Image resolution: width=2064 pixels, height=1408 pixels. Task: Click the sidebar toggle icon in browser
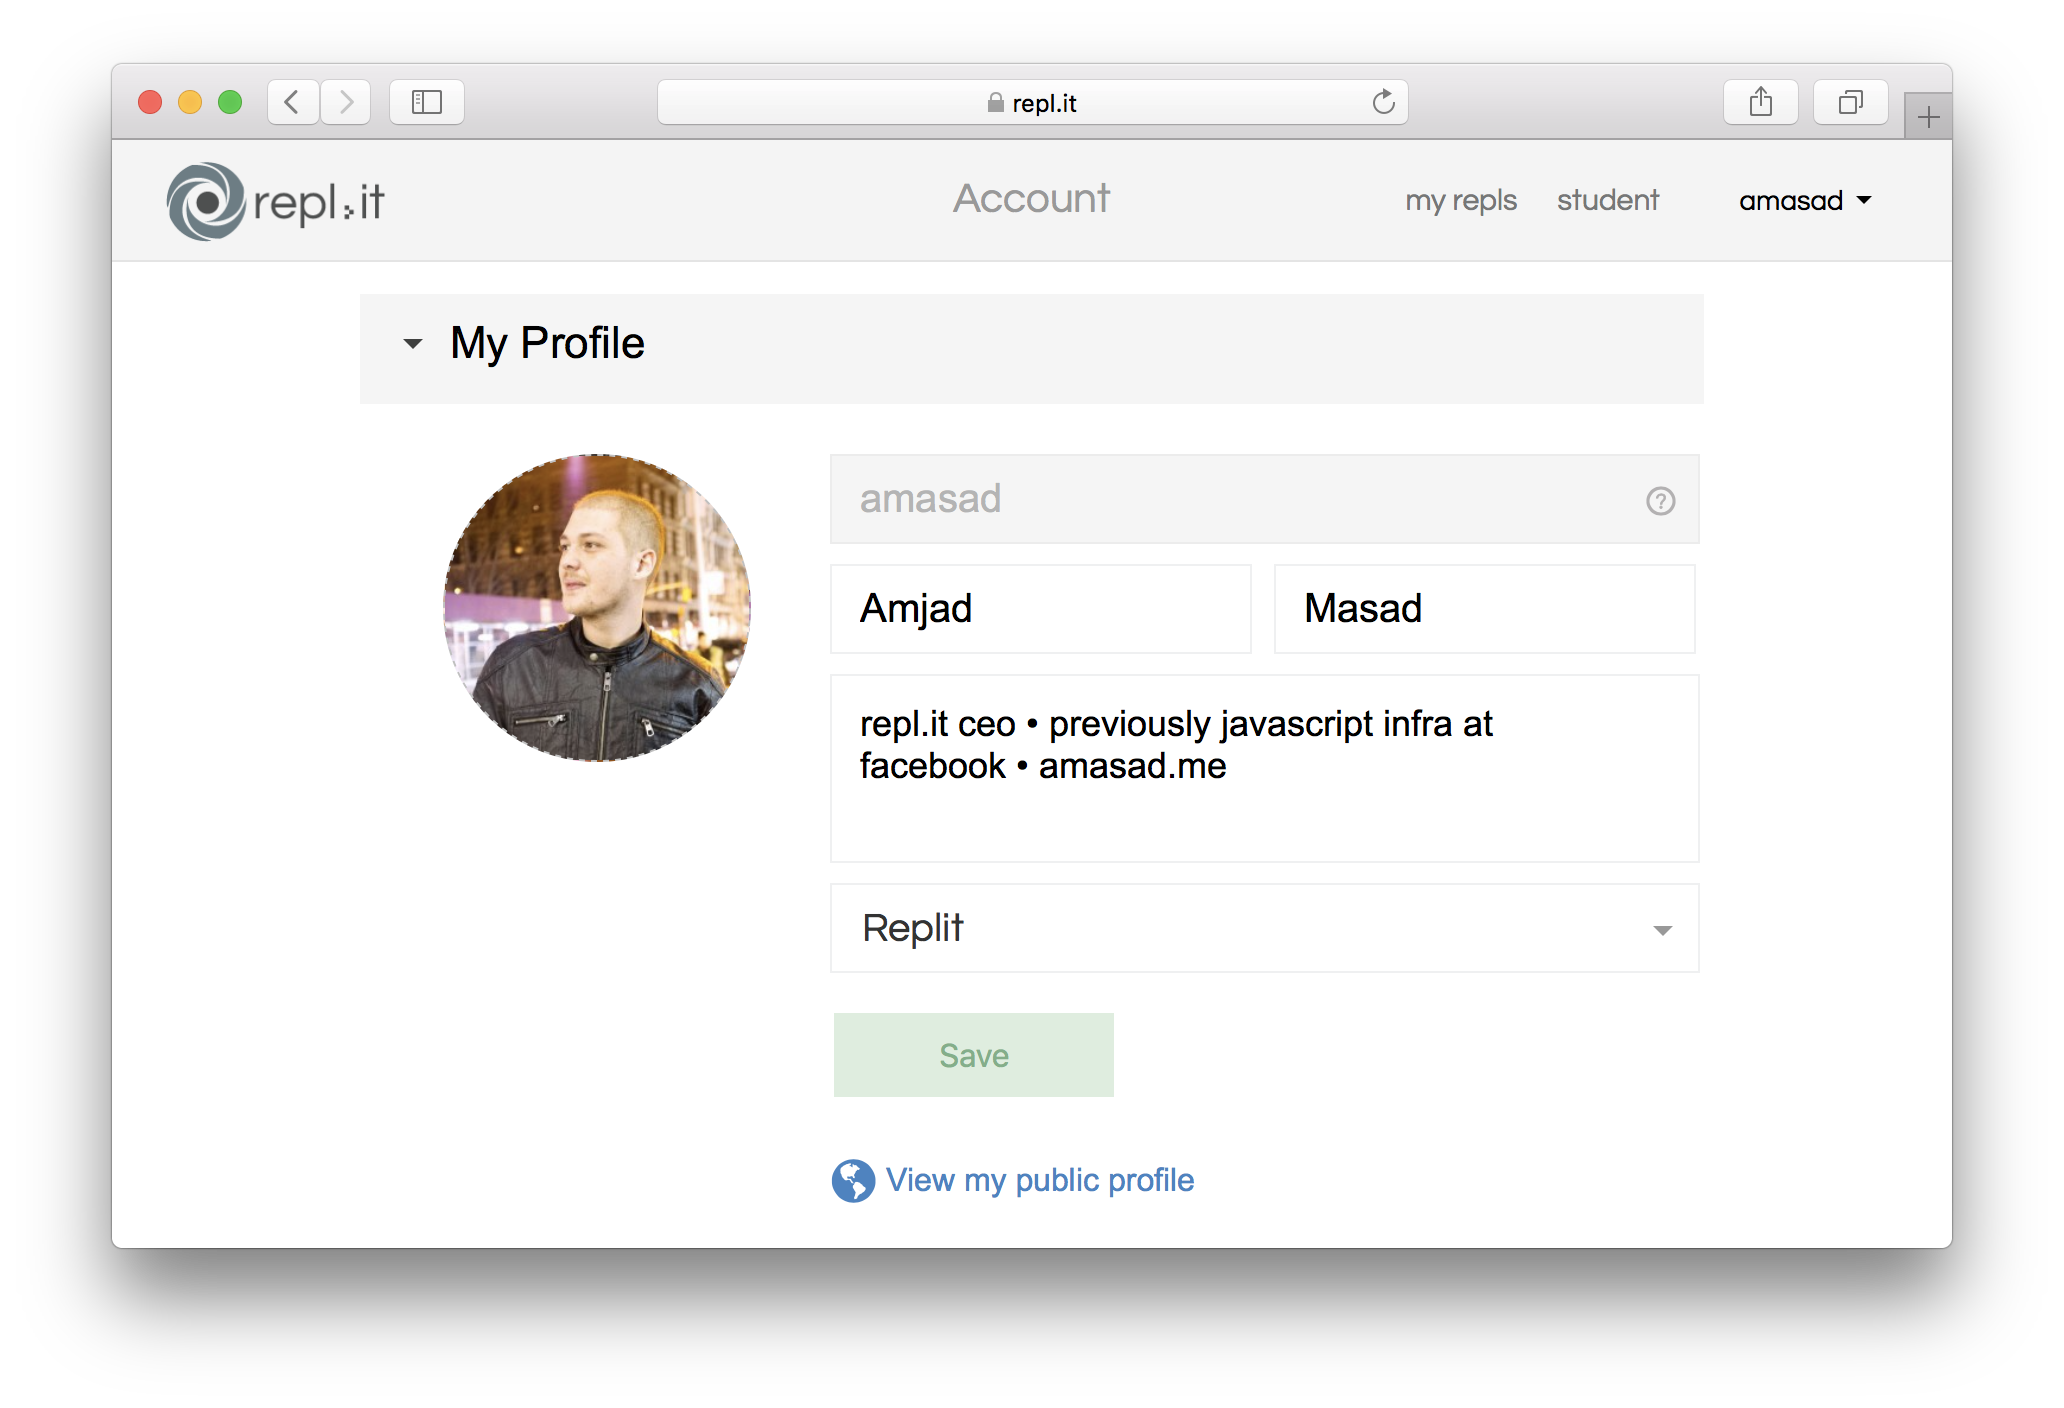(x=427, y=103)
